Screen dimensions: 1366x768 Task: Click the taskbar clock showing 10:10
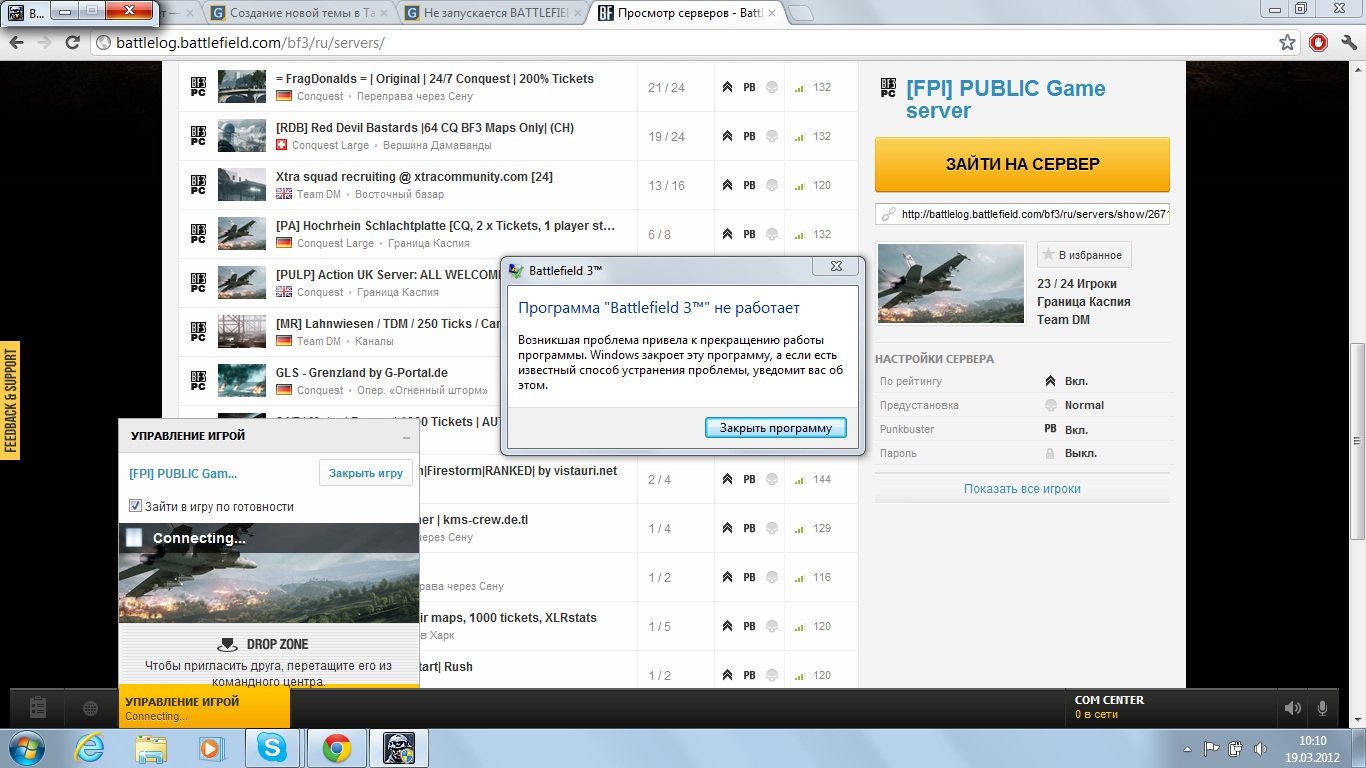(1311, 748)
